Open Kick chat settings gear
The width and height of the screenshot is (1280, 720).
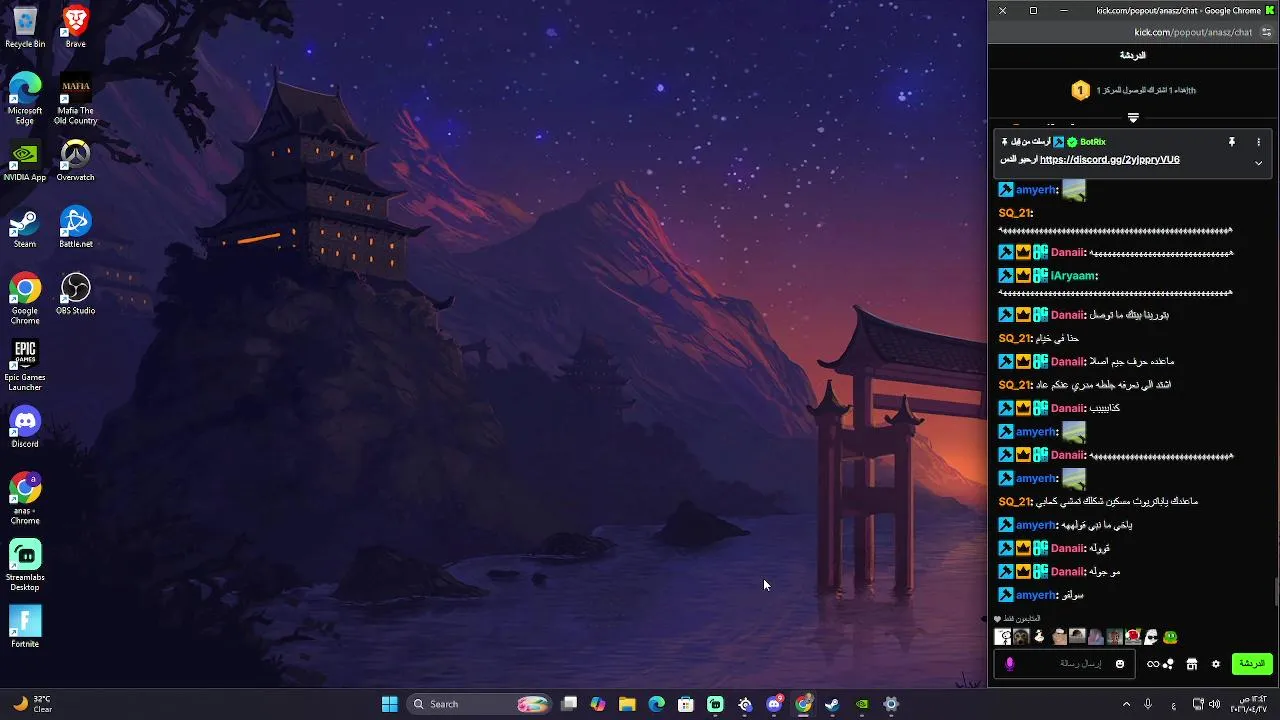[x=1216, y=664]
